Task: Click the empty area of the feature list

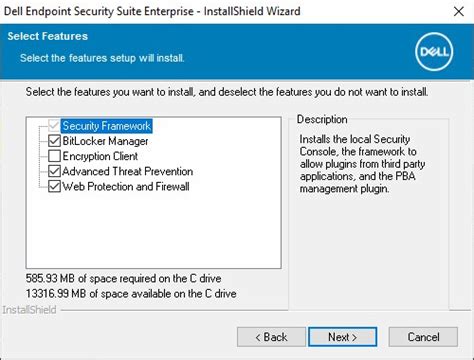Action: click(153, 230)
